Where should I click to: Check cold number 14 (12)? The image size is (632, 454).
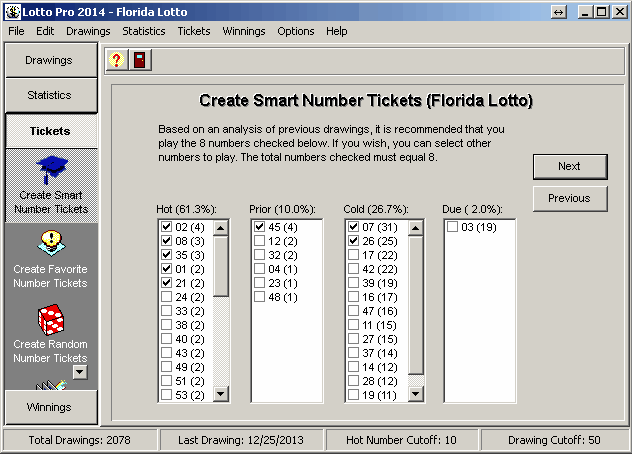pyautogui.click(x=353, y=367)
